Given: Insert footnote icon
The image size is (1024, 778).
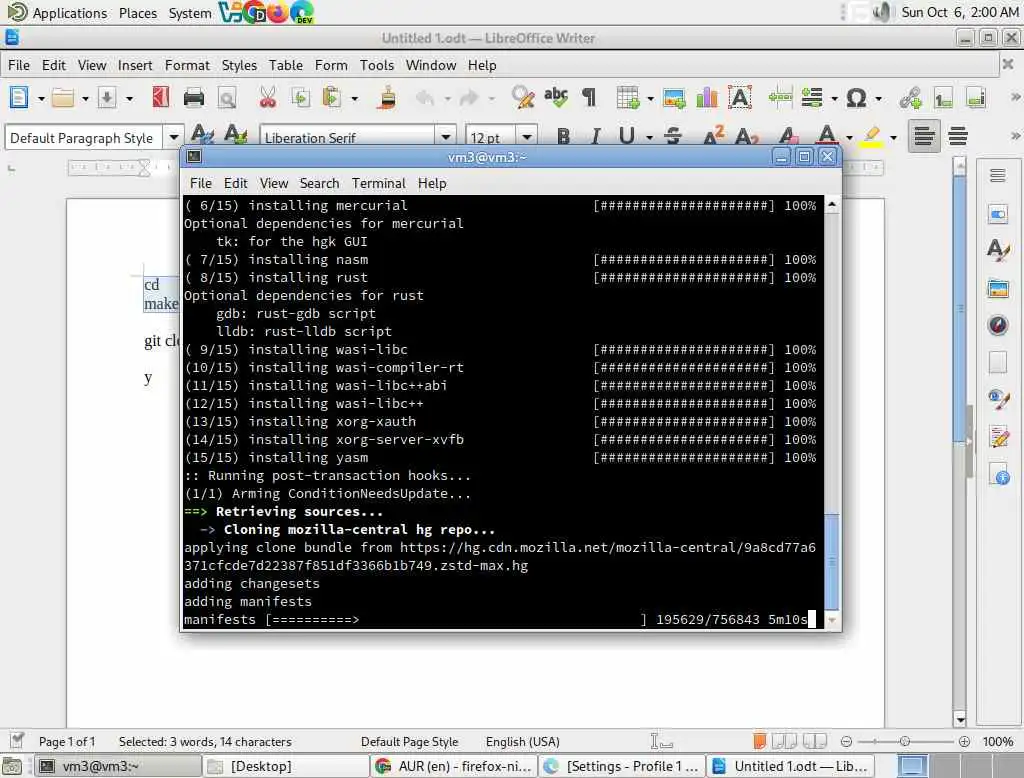Looking at the screenshot, I should point(943,99).
